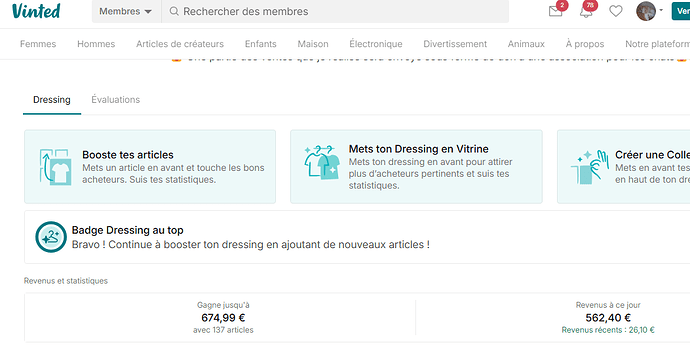Open the Maison category menu
Viewport: 690px width, 364px height.
point(313,44)
